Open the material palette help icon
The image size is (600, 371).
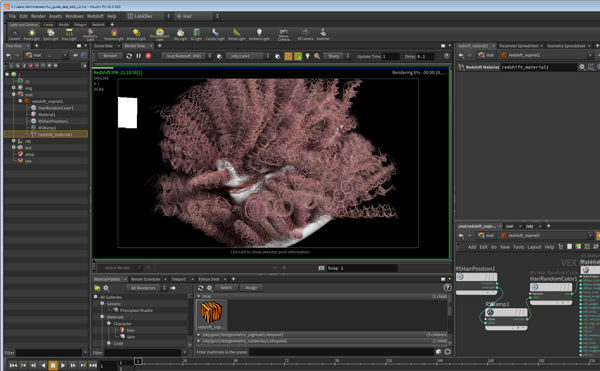click(x=447, y=288)
